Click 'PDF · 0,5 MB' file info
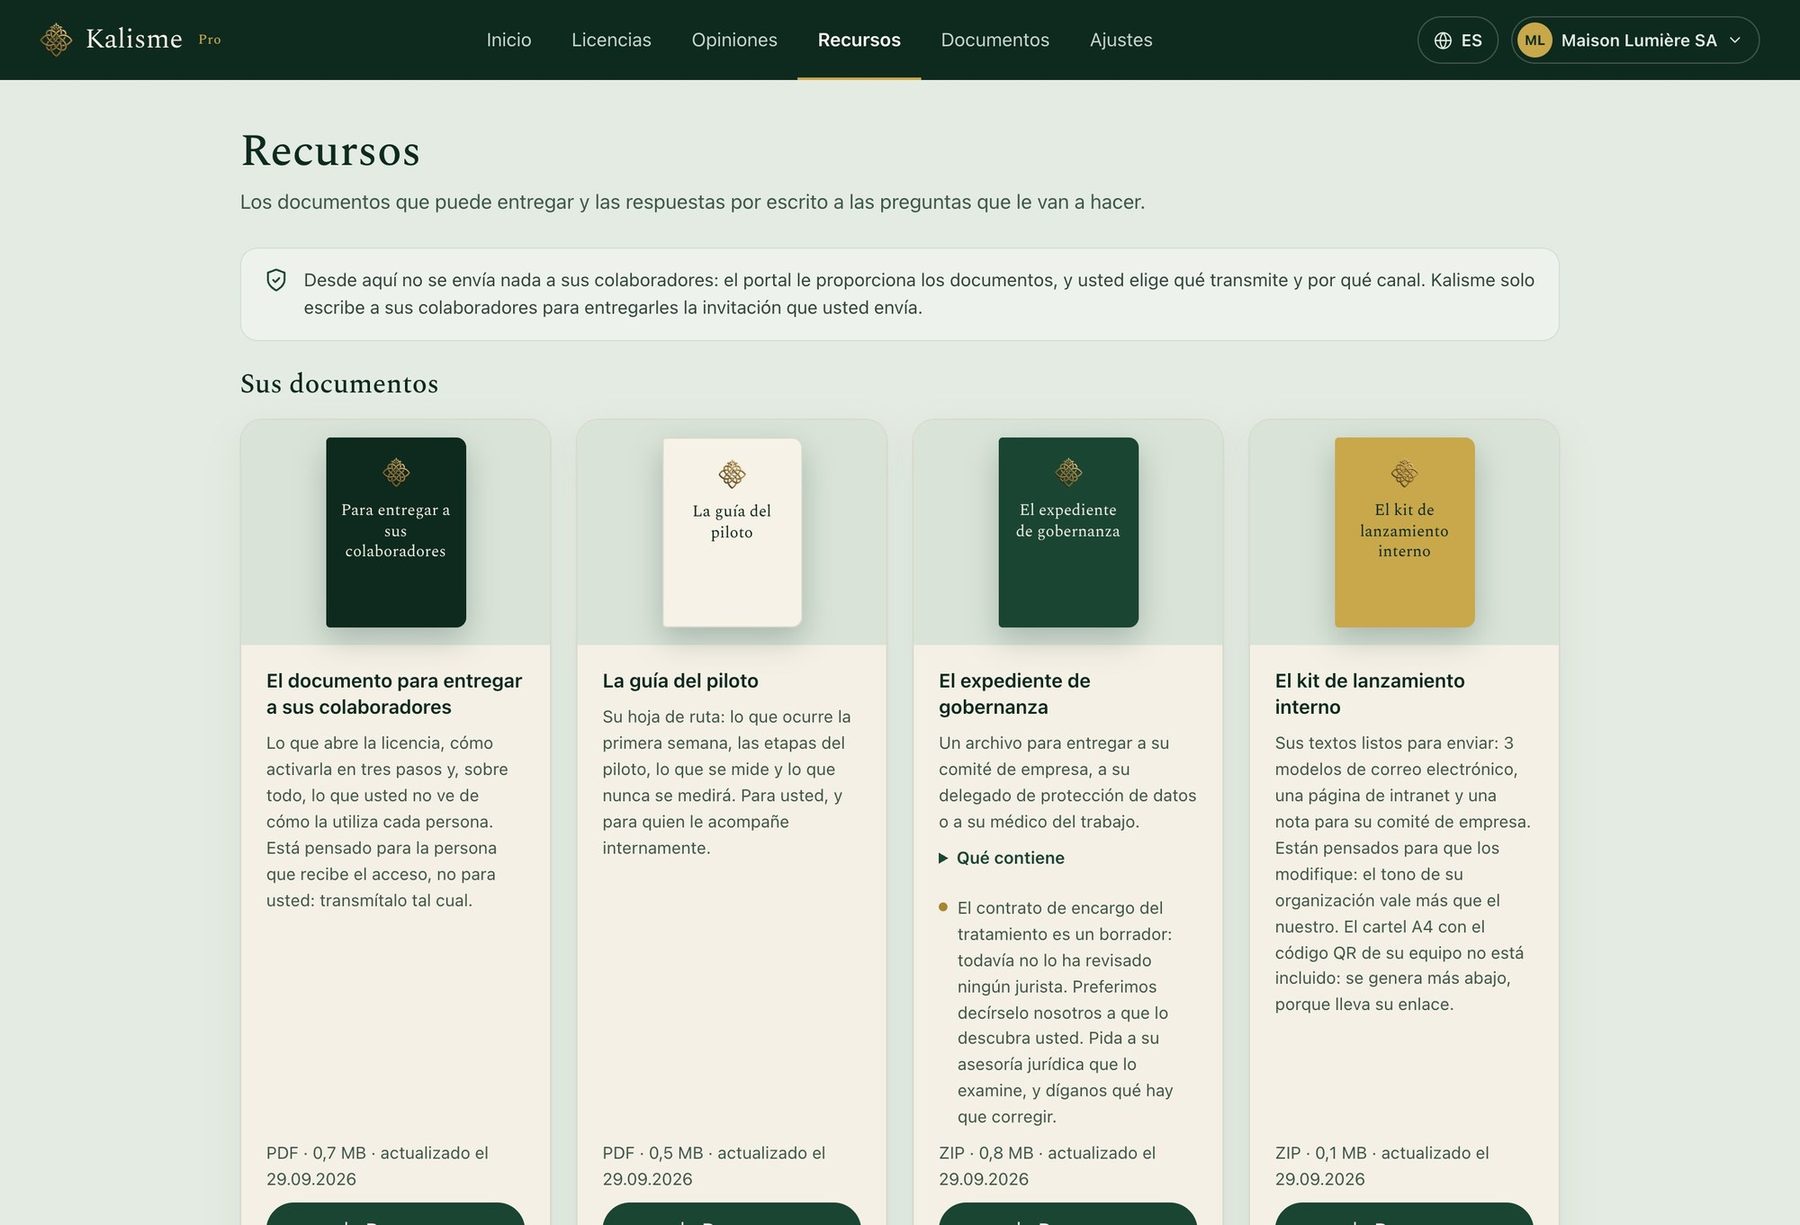This screenshot has height=1225, width=1800. click(652, 1153)
